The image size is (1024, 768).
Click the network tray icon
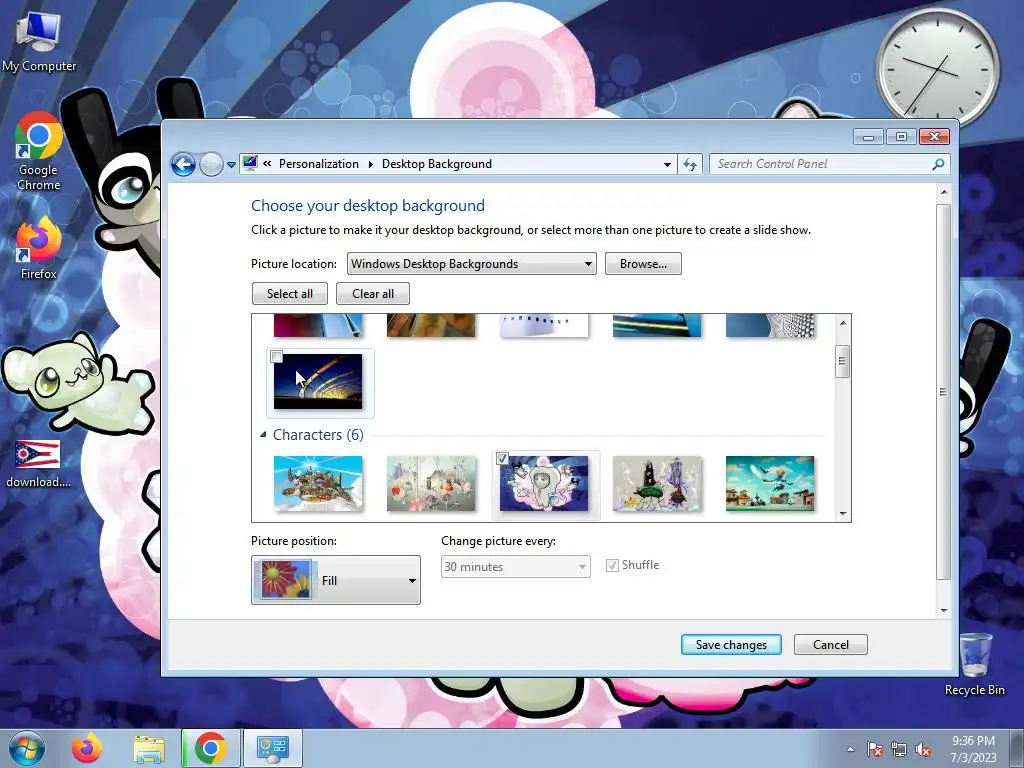[x=899, y=749]
